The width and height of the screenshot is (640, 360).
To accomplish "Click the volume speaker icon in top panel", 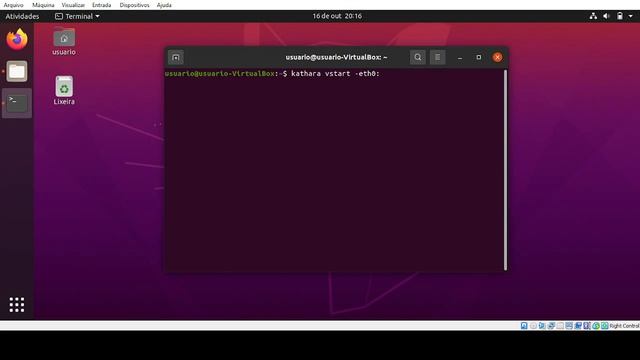I will click(607, 16).
